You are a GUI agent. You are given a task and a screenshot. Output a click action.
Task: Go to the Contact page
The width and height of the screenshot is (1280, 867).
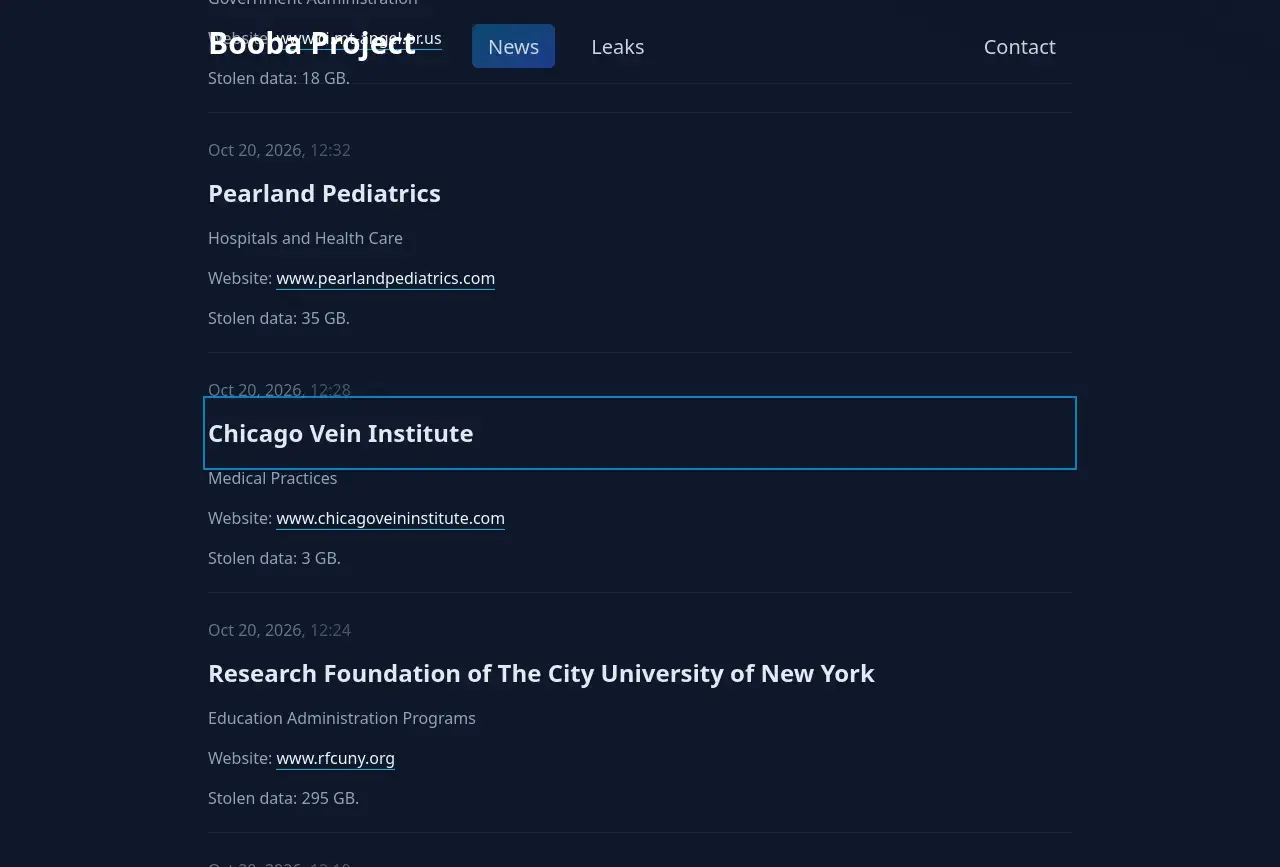click(x=1020, y=46)
